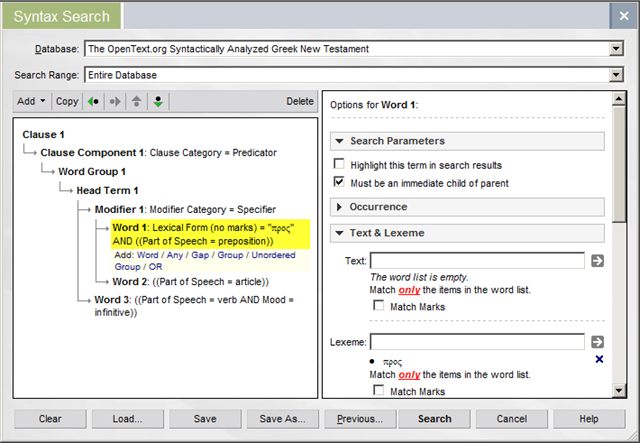Open the Database dropdown list
Screen dimensions: 640x443
[x=616, y=48]
